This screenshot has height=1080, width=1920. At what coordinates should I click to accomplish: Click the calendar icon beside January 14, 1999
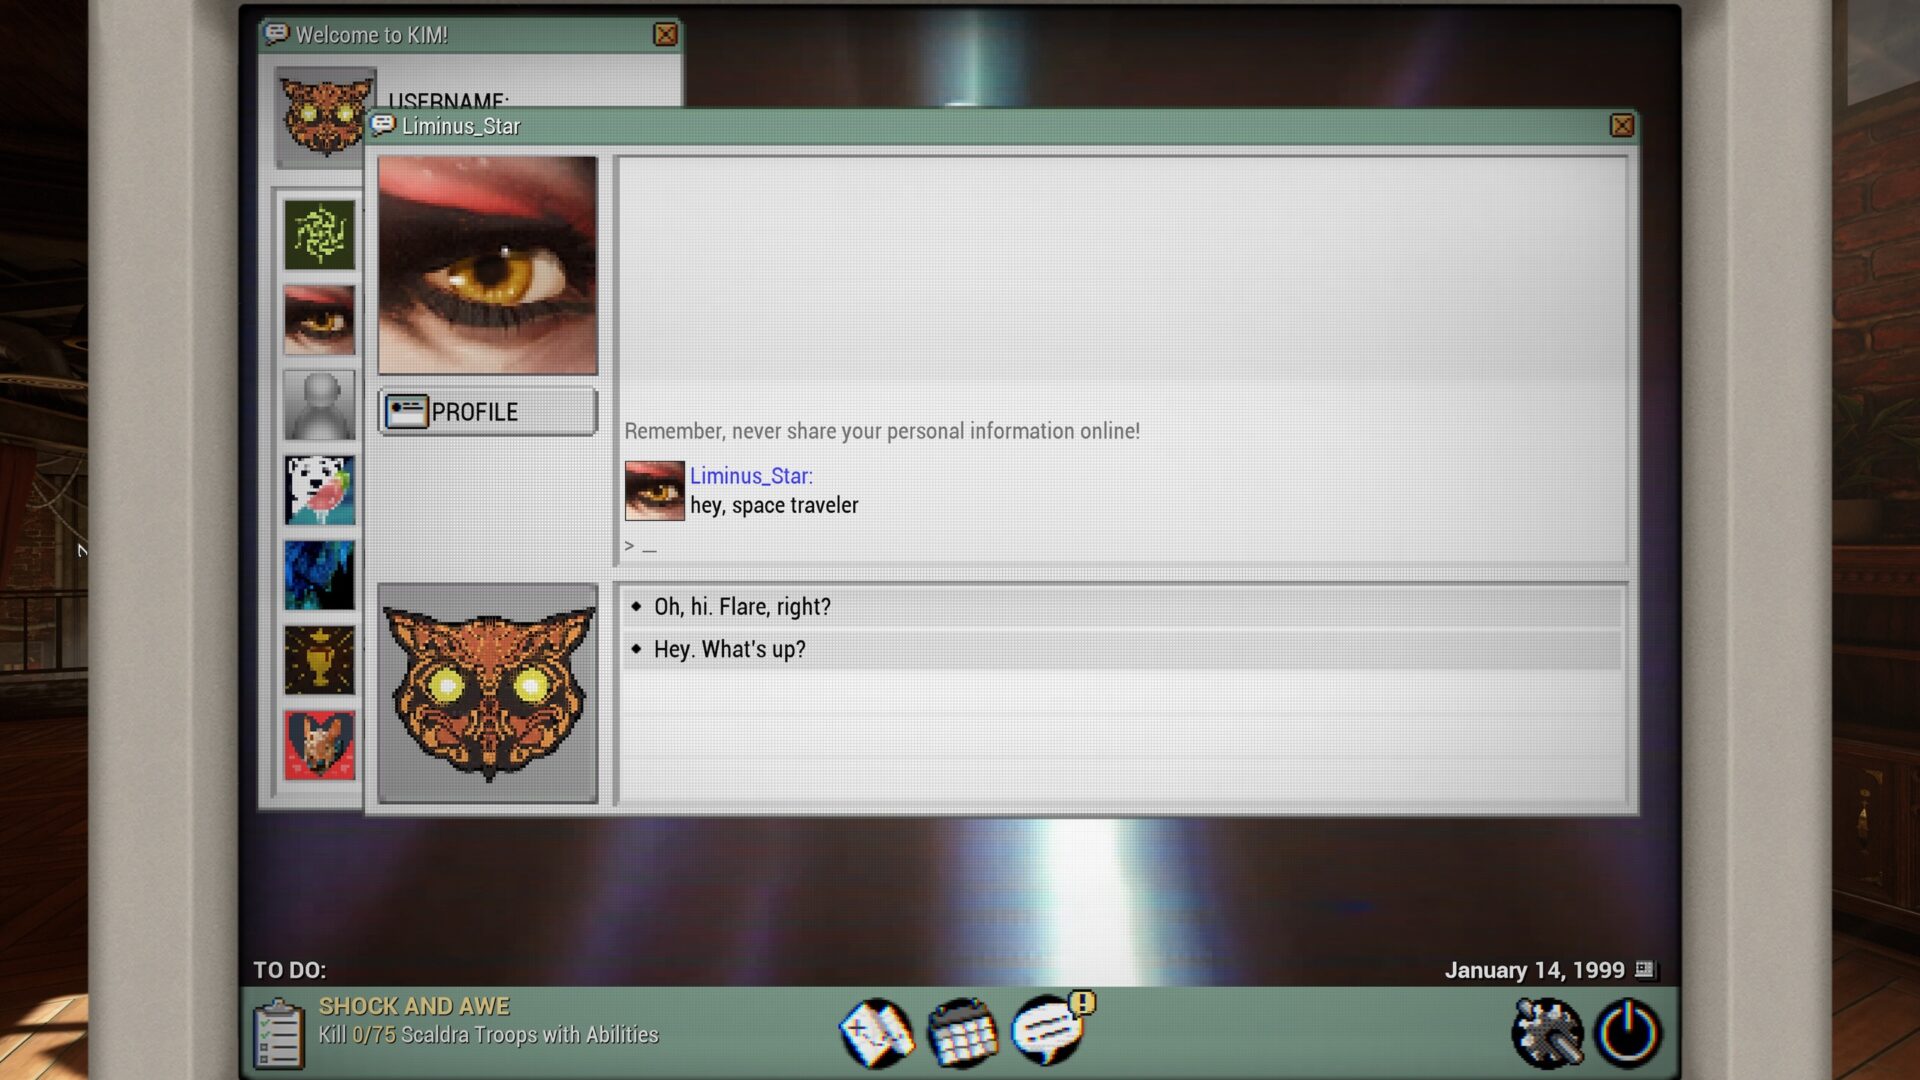[1644, 969]
